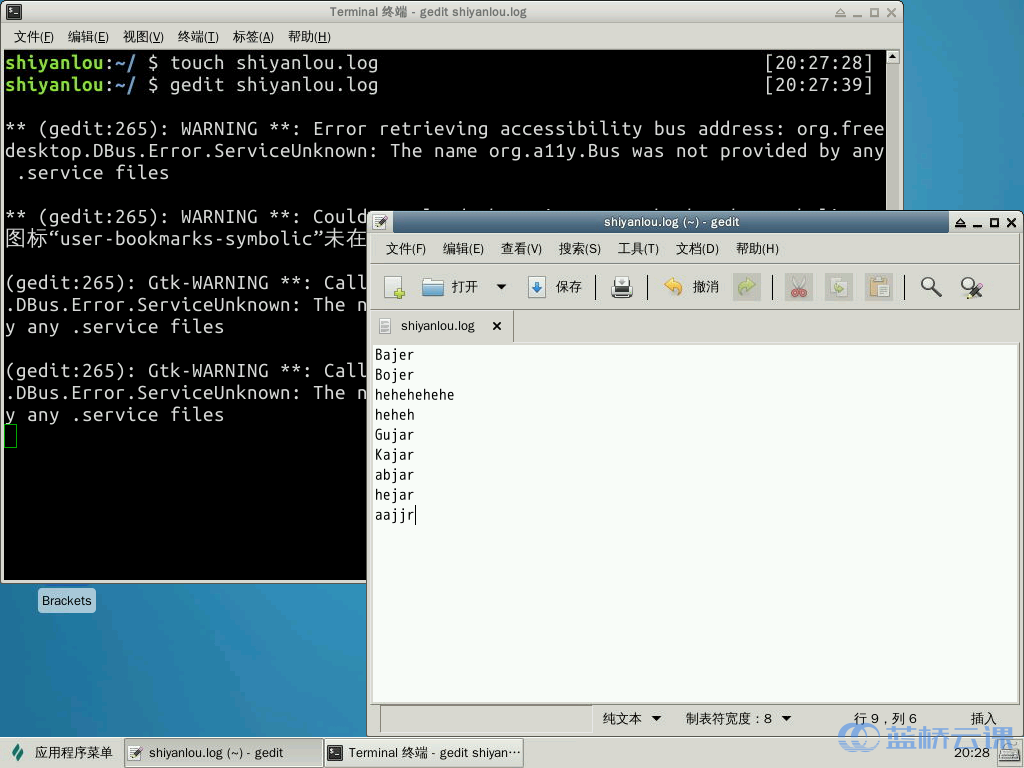Click the Print icon in gedit toolbar
The image size is (1024, 768).
pos(622,288)
